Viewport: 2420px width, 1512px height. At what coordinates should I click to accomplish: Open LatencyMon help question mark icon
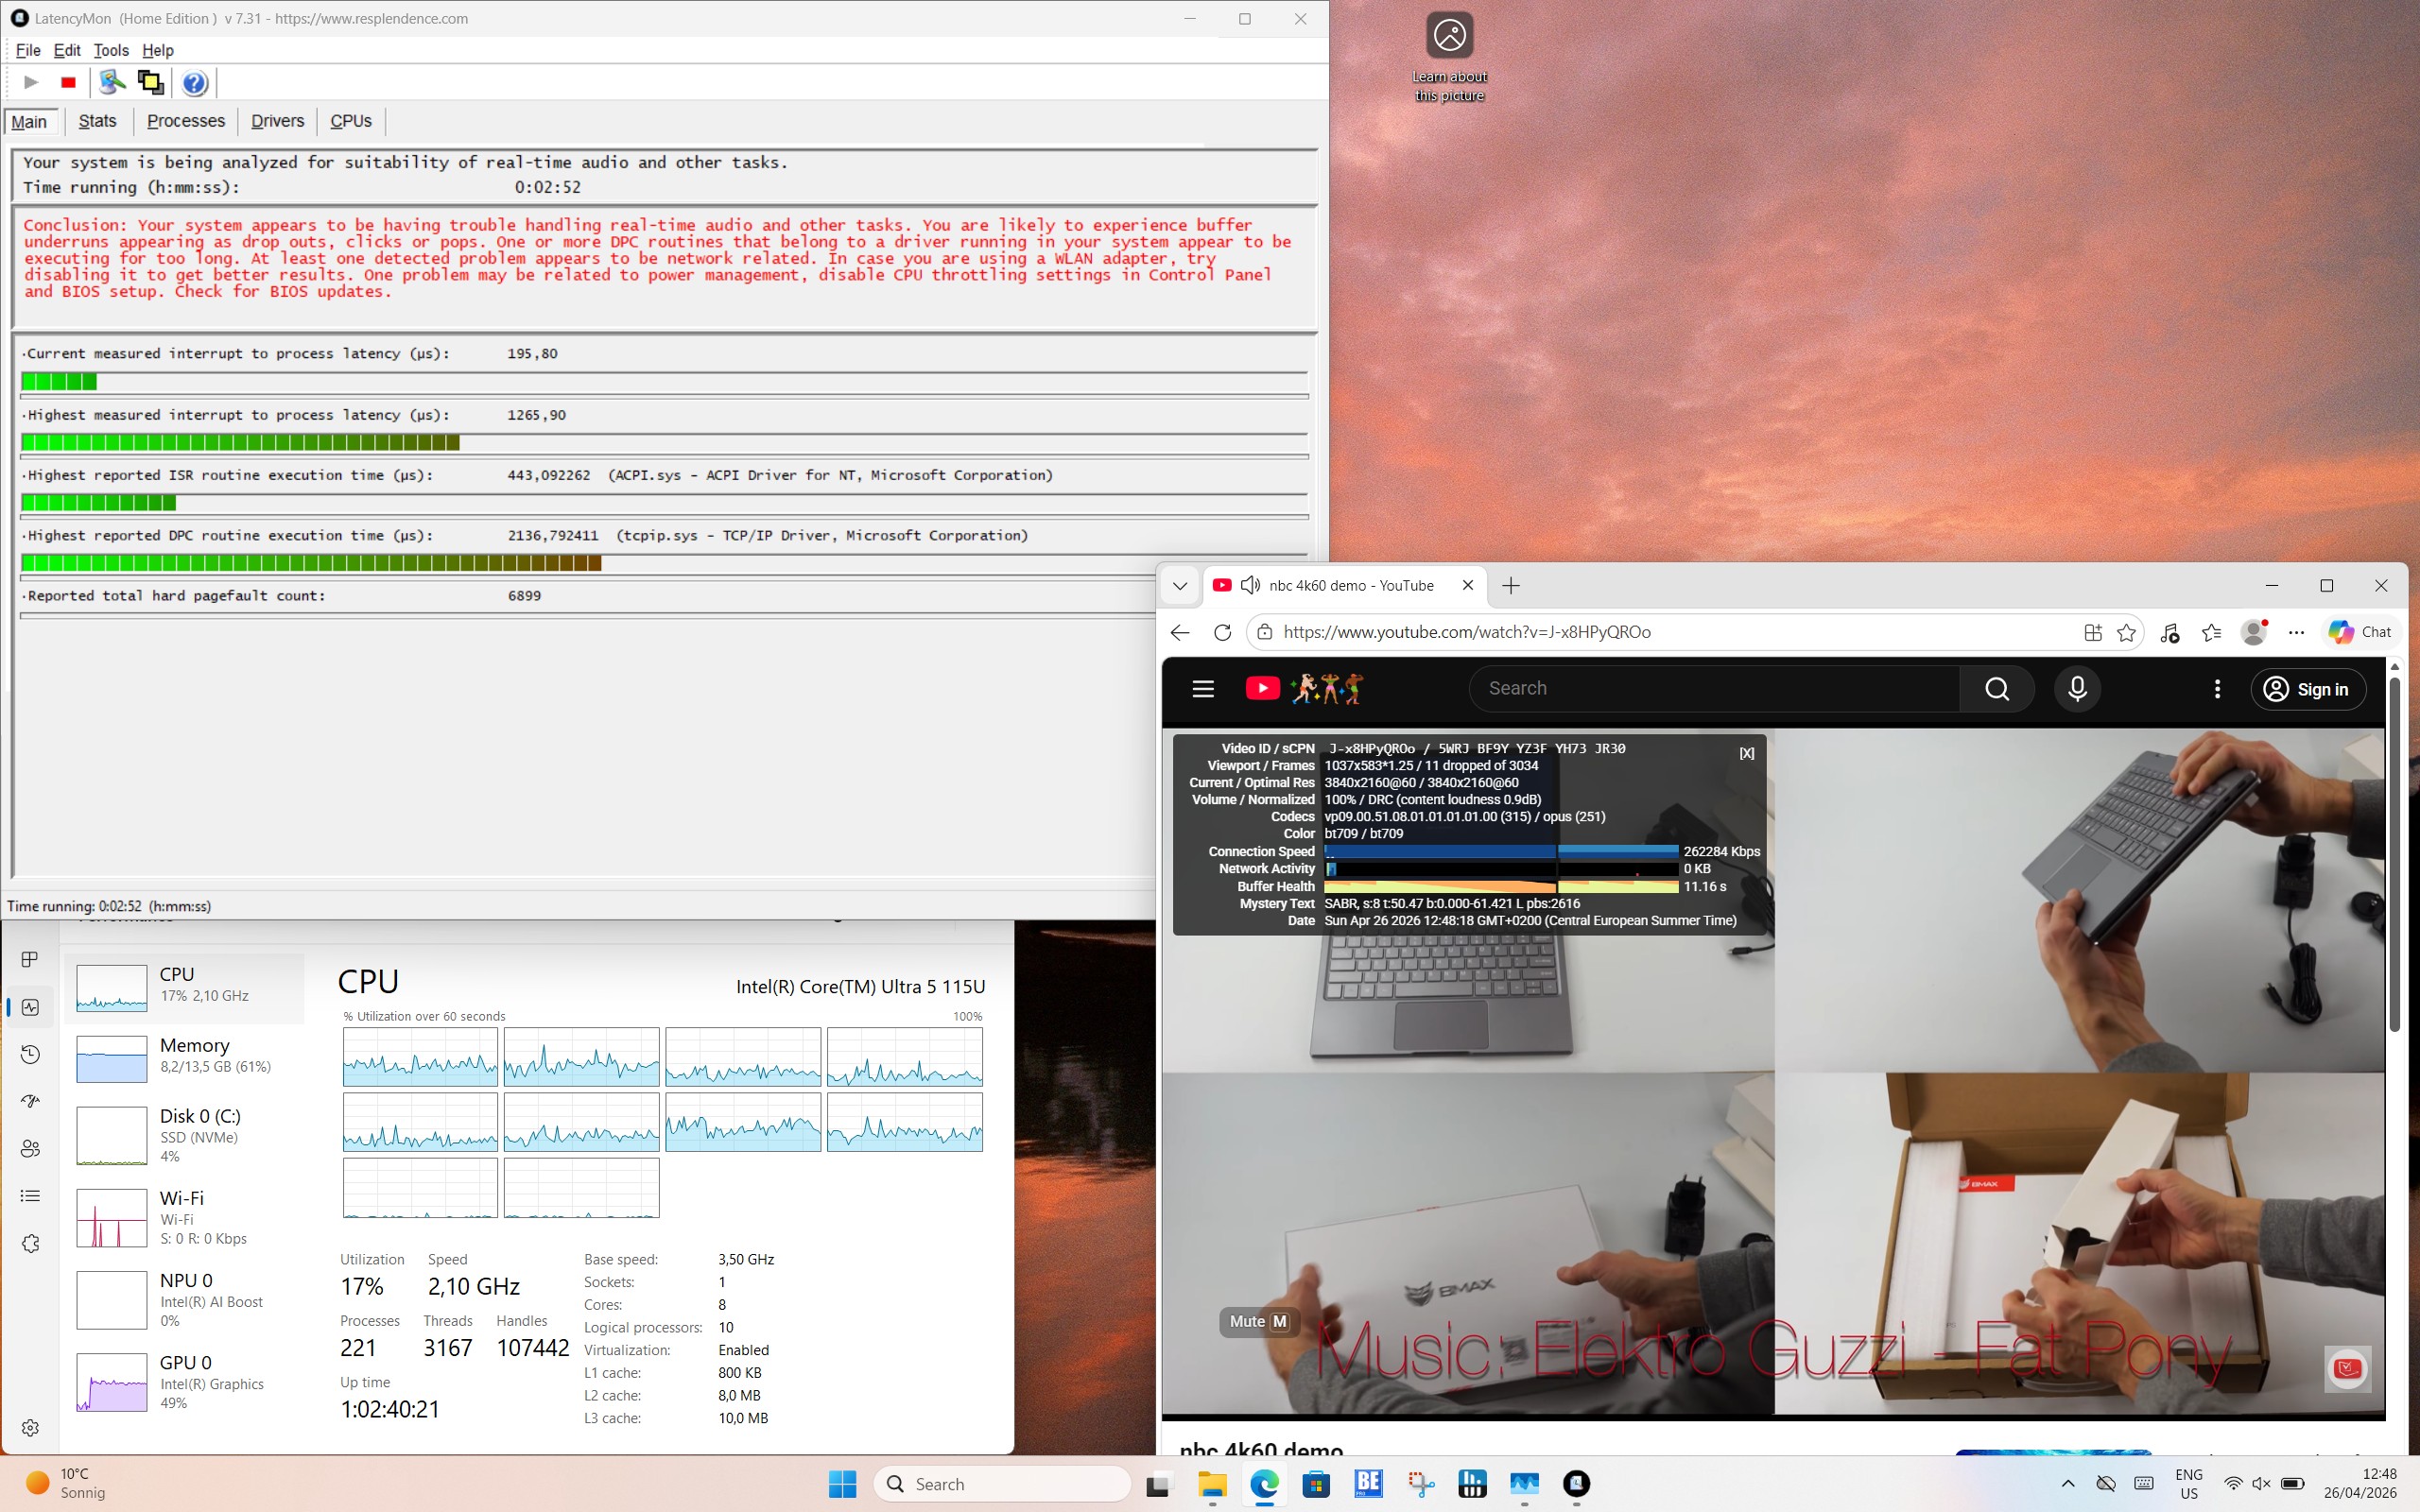coord(195,83)
